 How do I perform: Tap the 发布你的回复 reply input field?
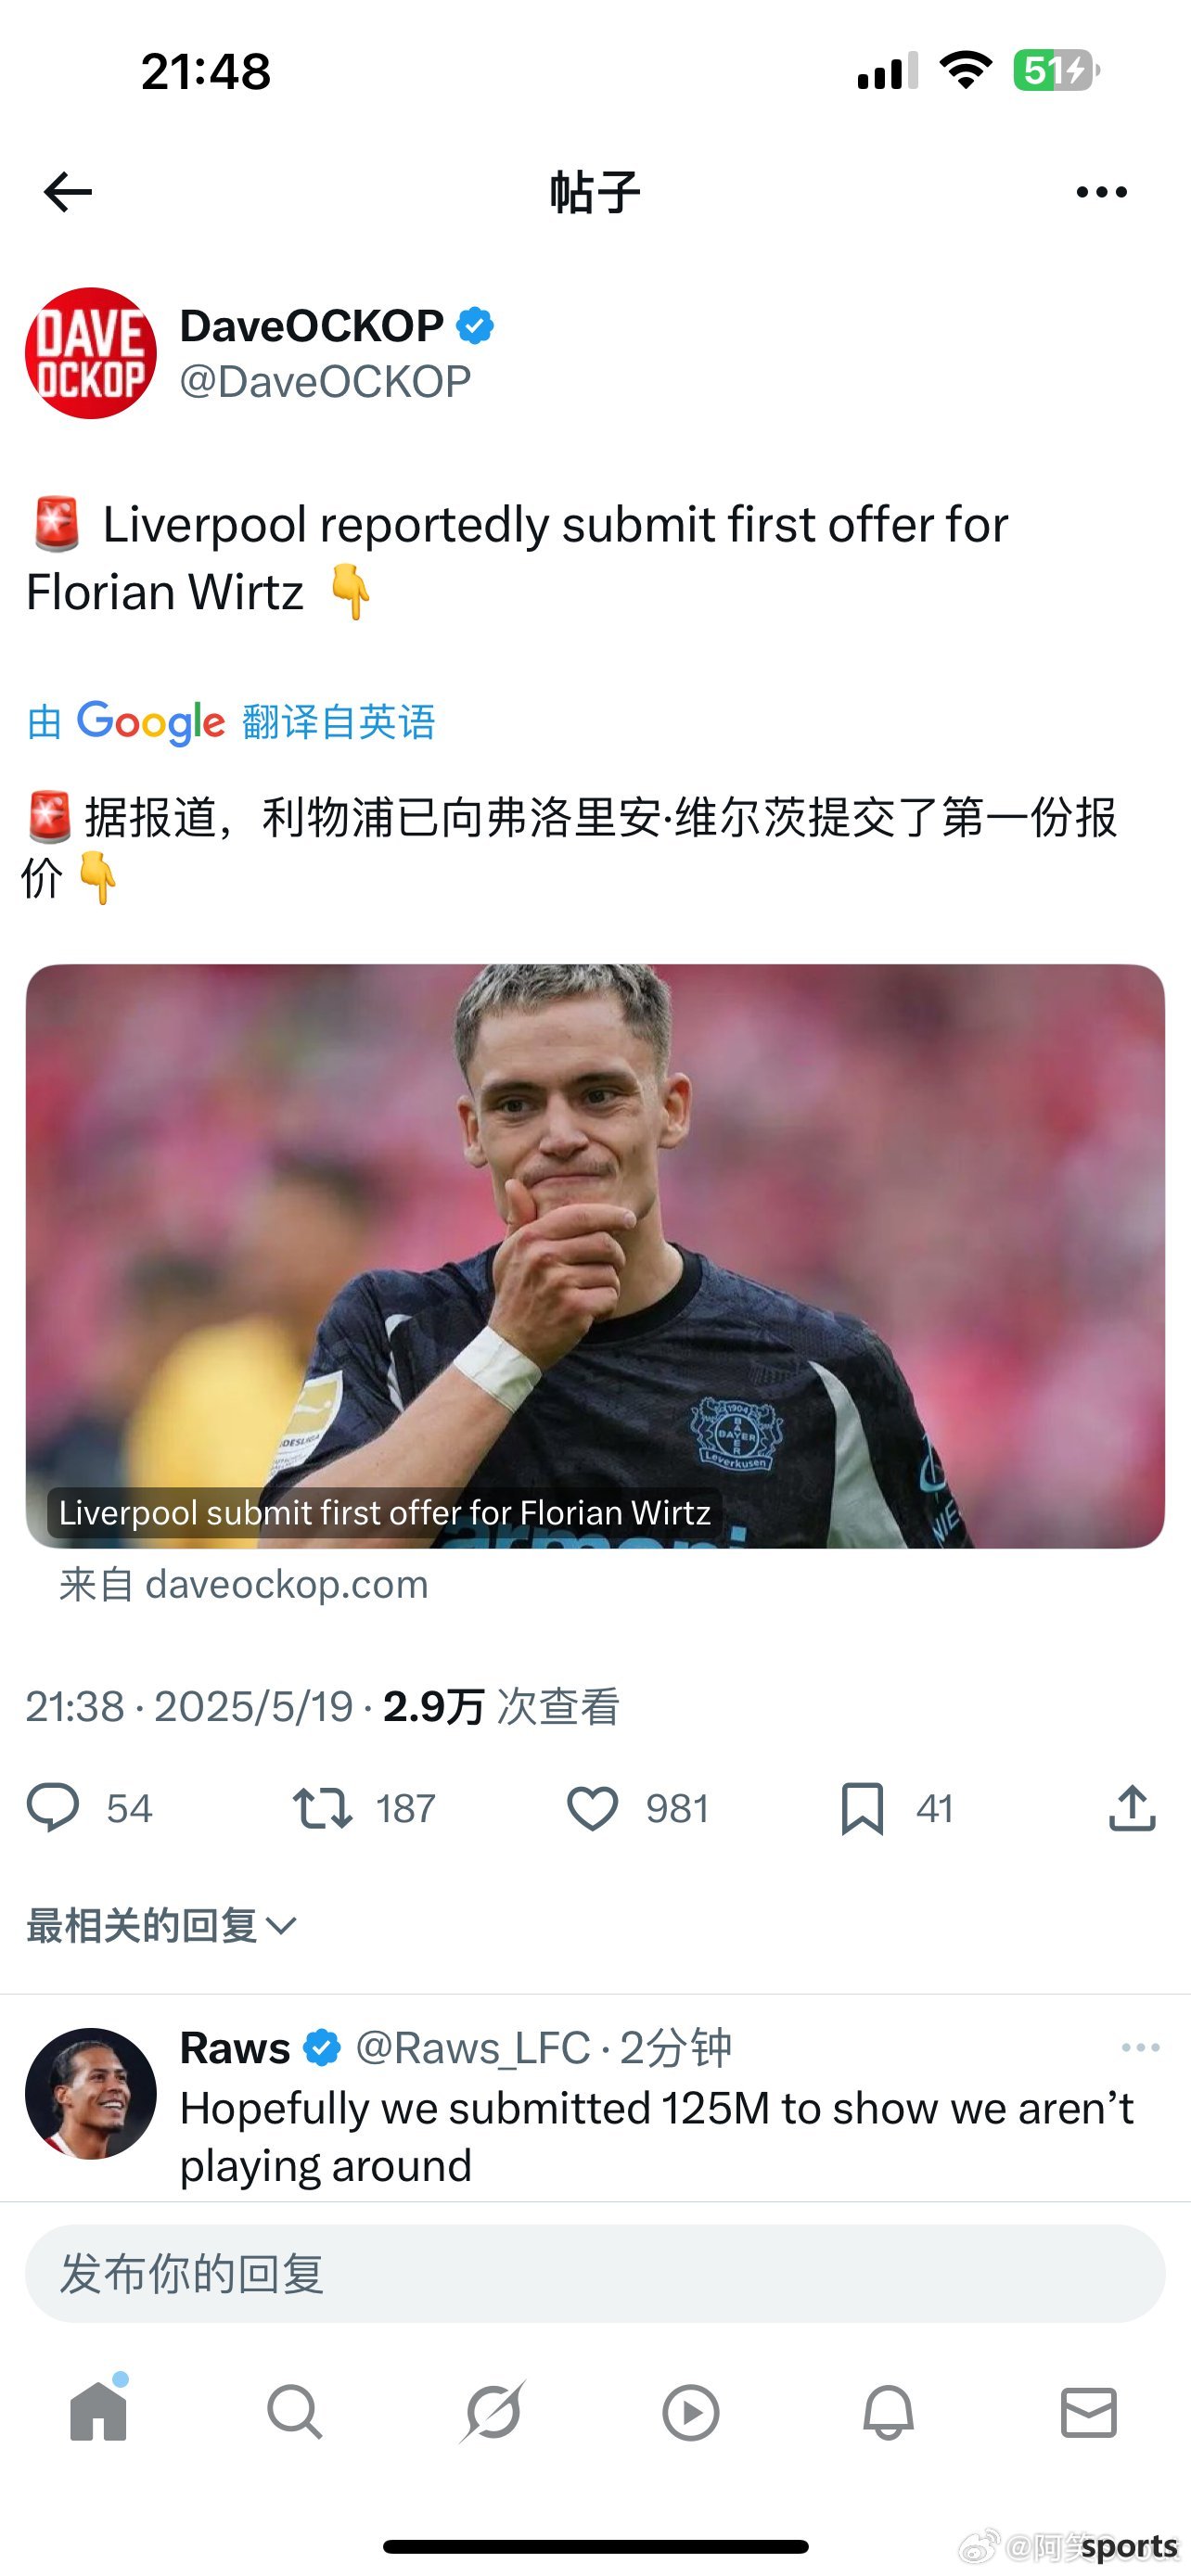pyautogui.click(x=595, y=2274)
